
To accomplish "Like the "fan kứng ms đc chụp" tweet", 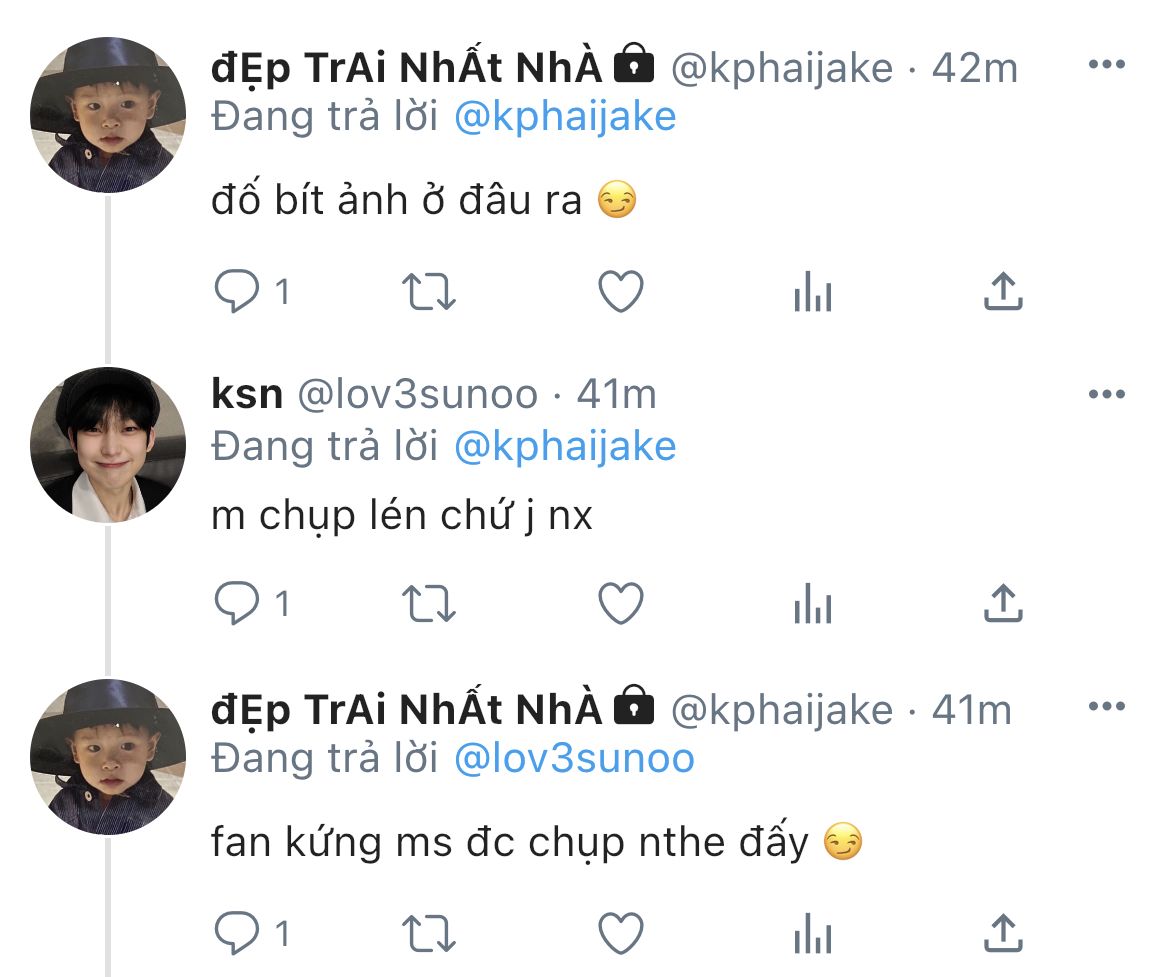I will tap(621, 933).
